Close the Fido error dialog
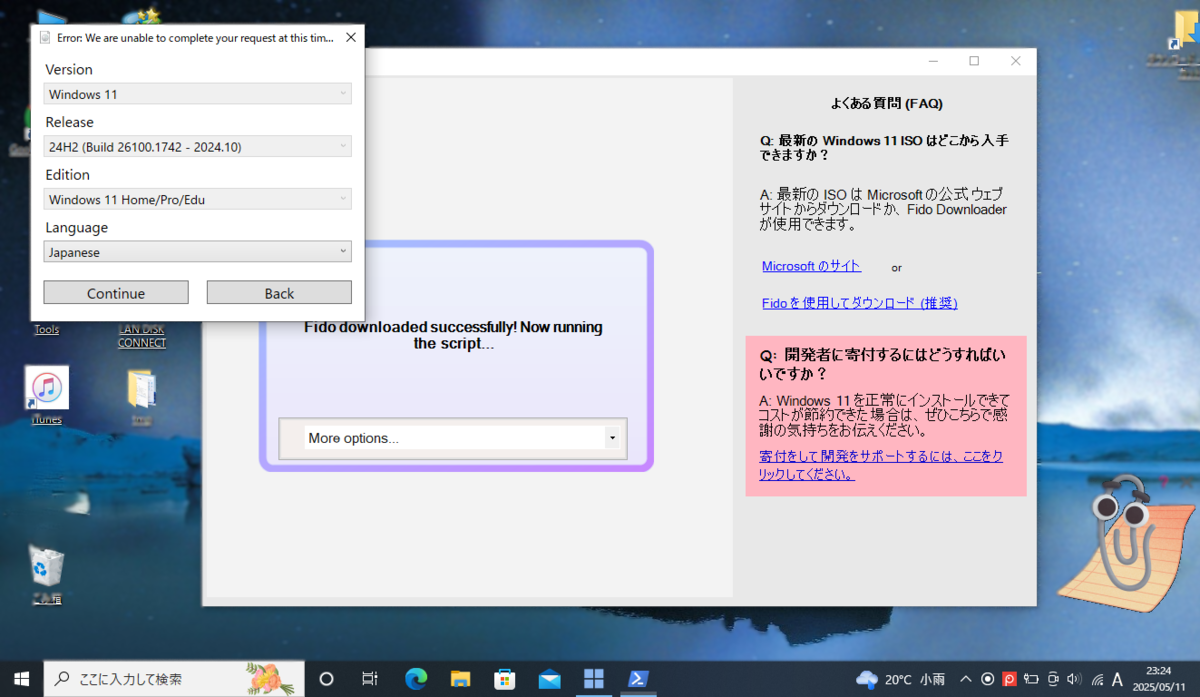The width and height of the screenshot is (1200, 697). point(350,38)
